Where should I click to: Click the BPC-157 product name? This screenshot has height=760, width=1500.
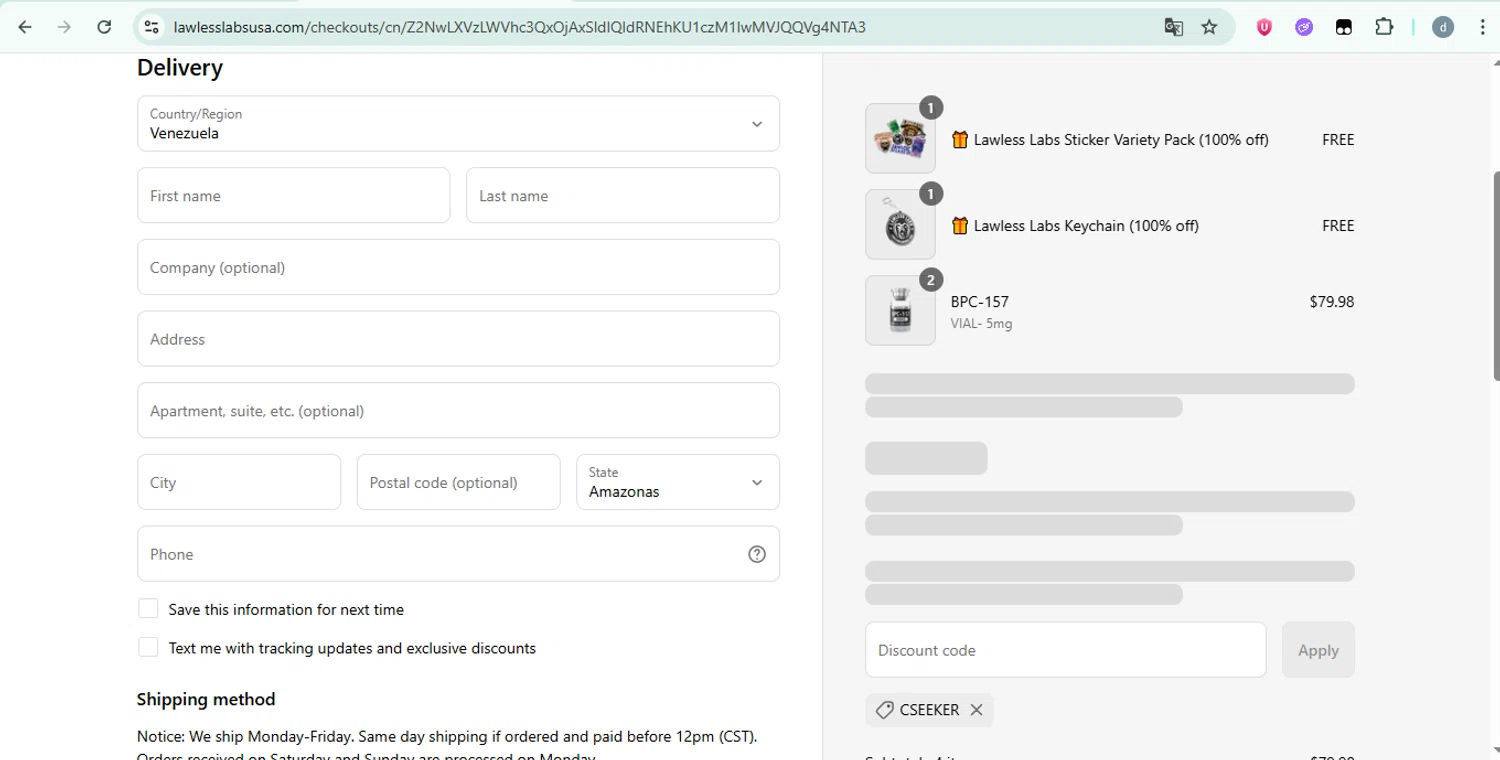point(980,301)
